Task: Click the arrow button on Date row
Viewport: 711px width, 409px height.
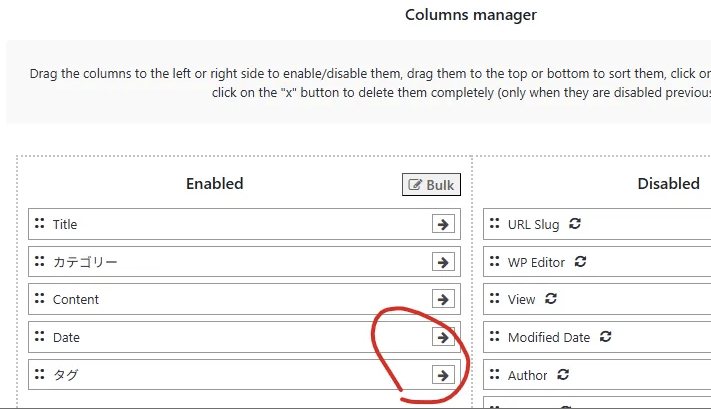Action: point(442,337)
